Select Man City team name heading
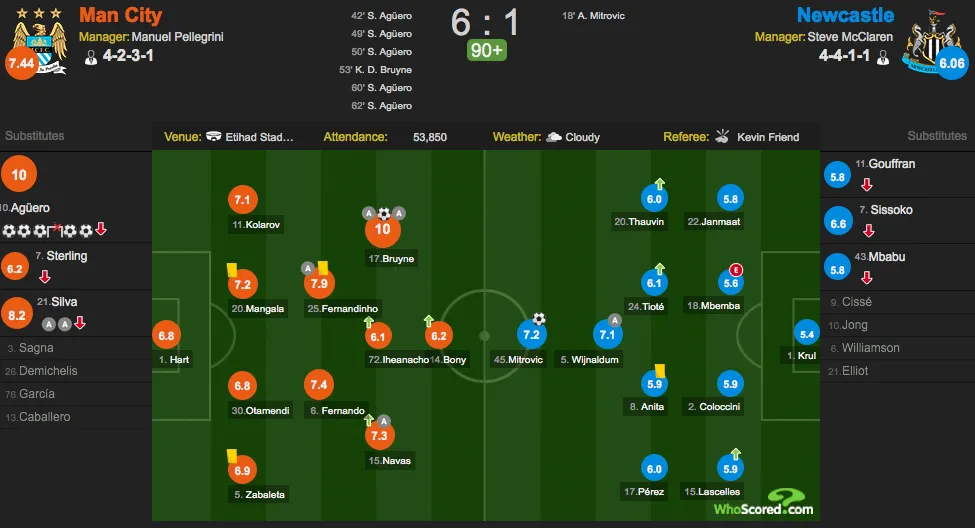Screen dimensions: 975x528 click(x=121, y=15)
